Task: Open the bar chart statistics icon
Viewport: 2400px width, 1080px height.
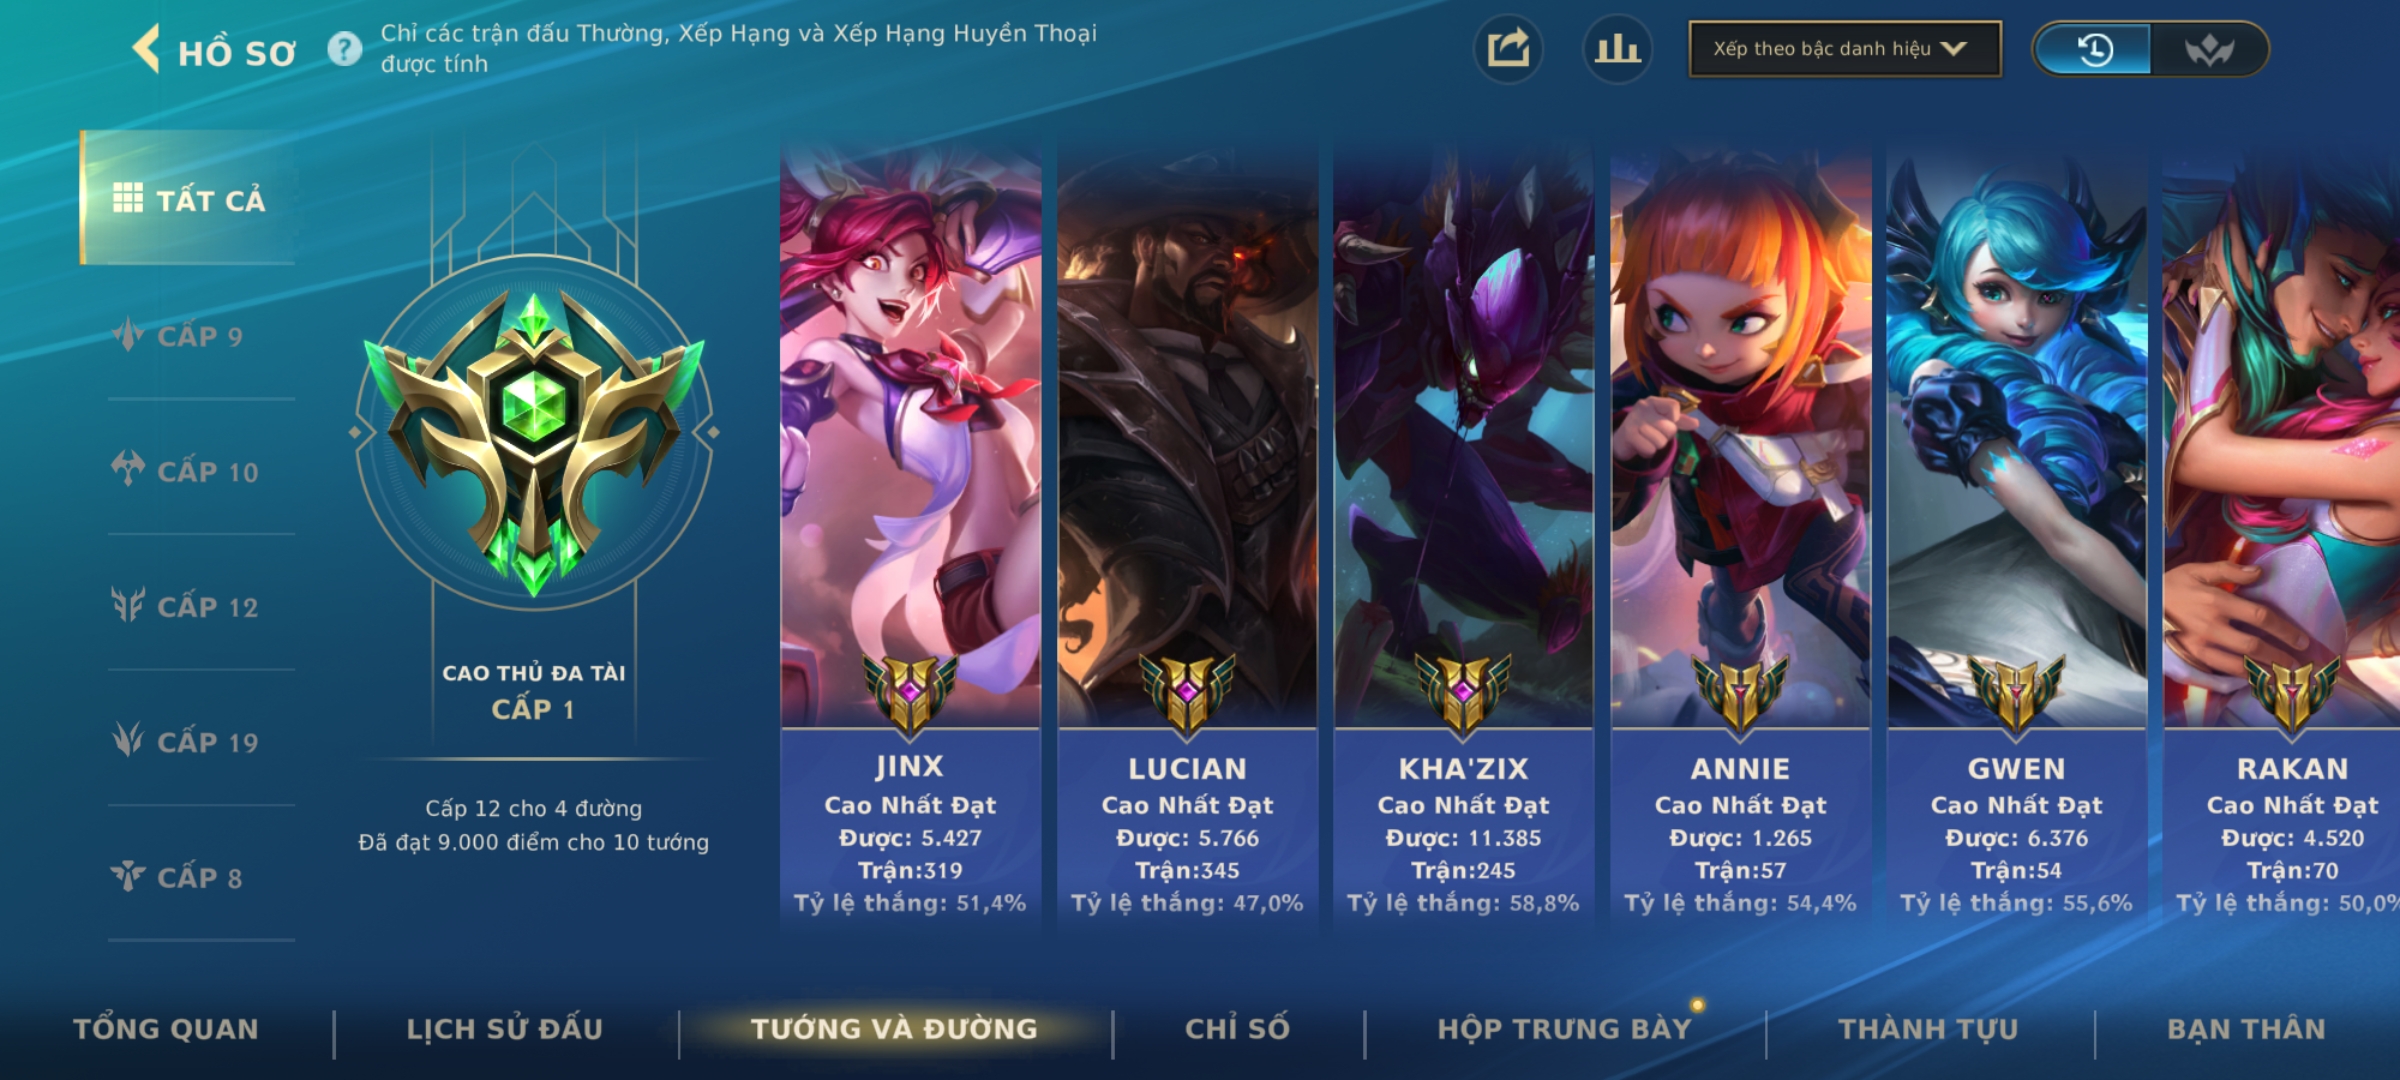Action: click(x=1617, y=49)
